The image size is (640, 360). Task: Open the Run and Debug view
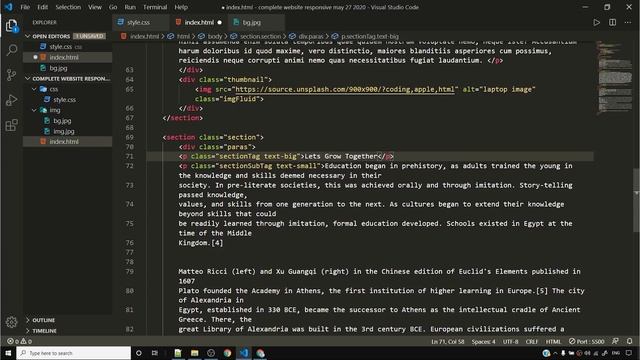[11, 100]
